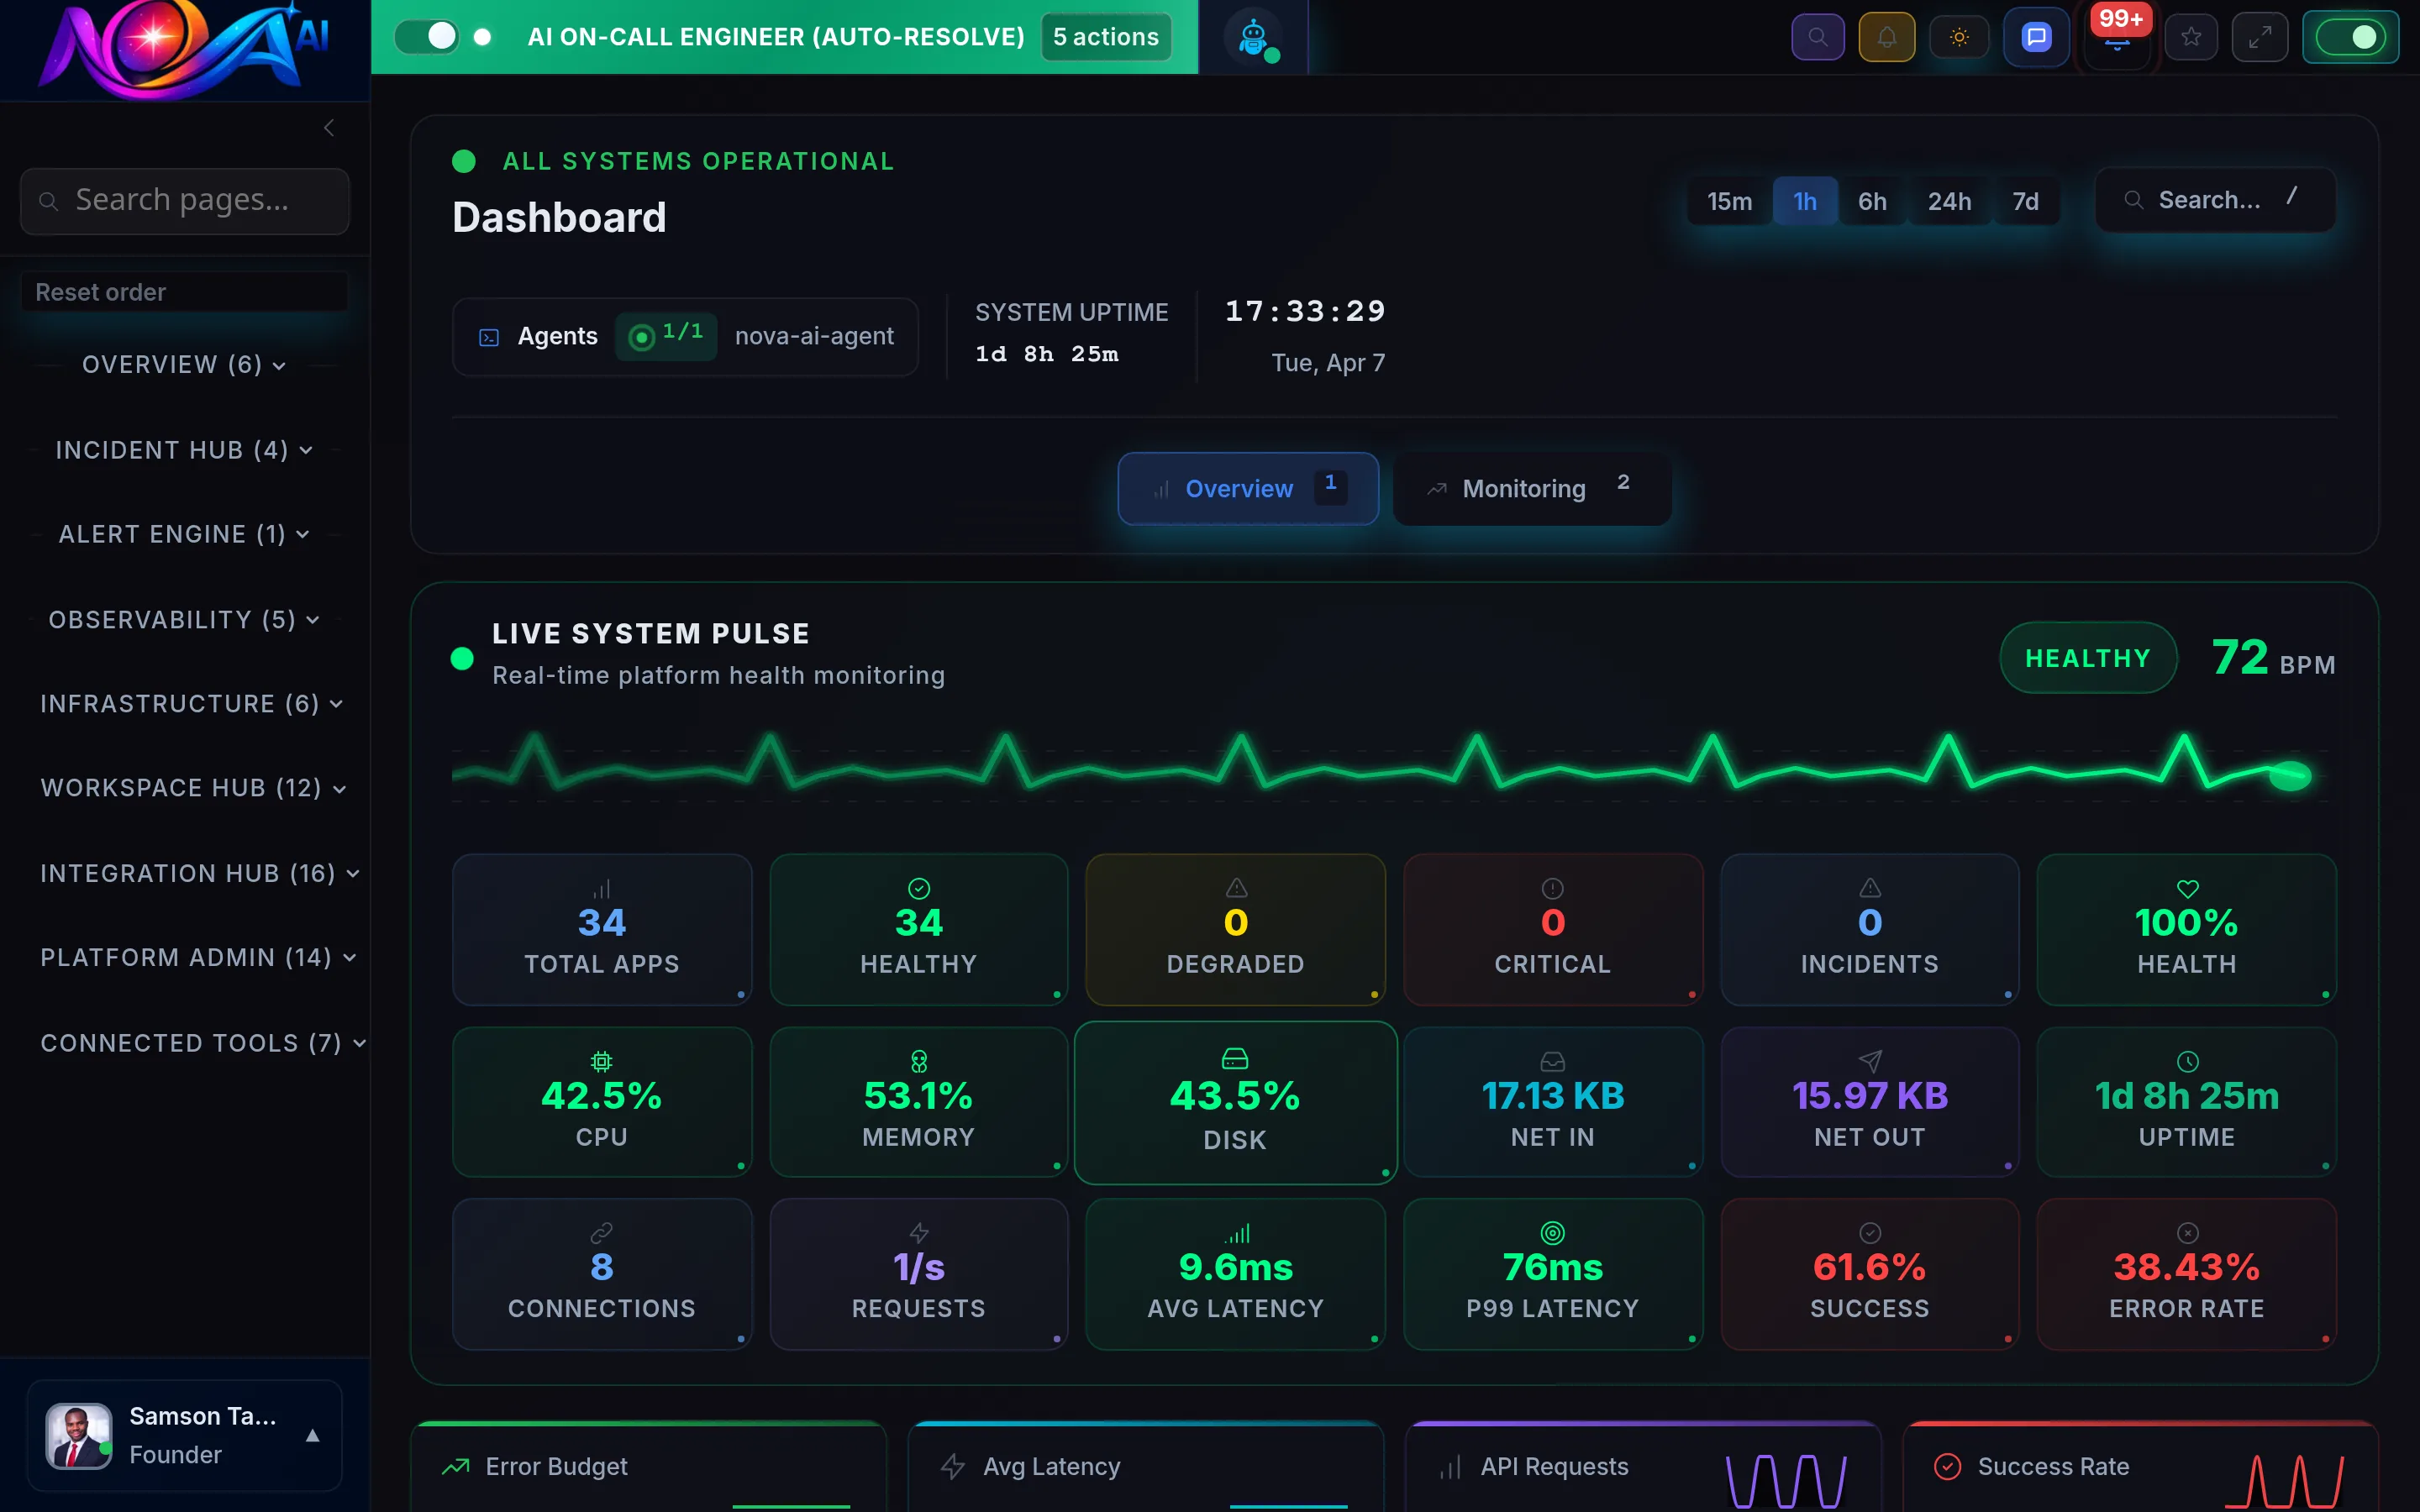Open the blue chat message icon
This screenshot has height=1512, width=2420.
2036,37
